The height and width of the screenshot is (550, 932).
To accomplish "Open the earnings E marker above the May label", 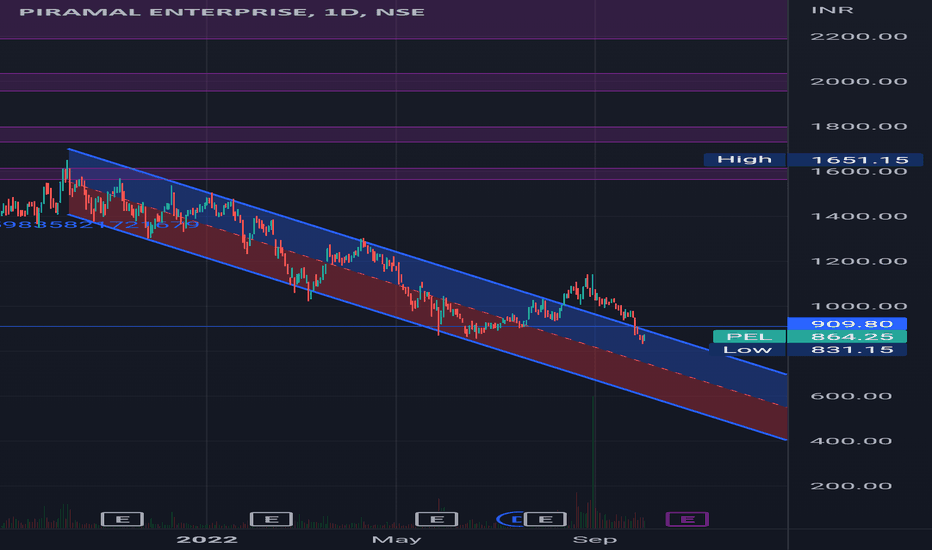I will 436,519.
